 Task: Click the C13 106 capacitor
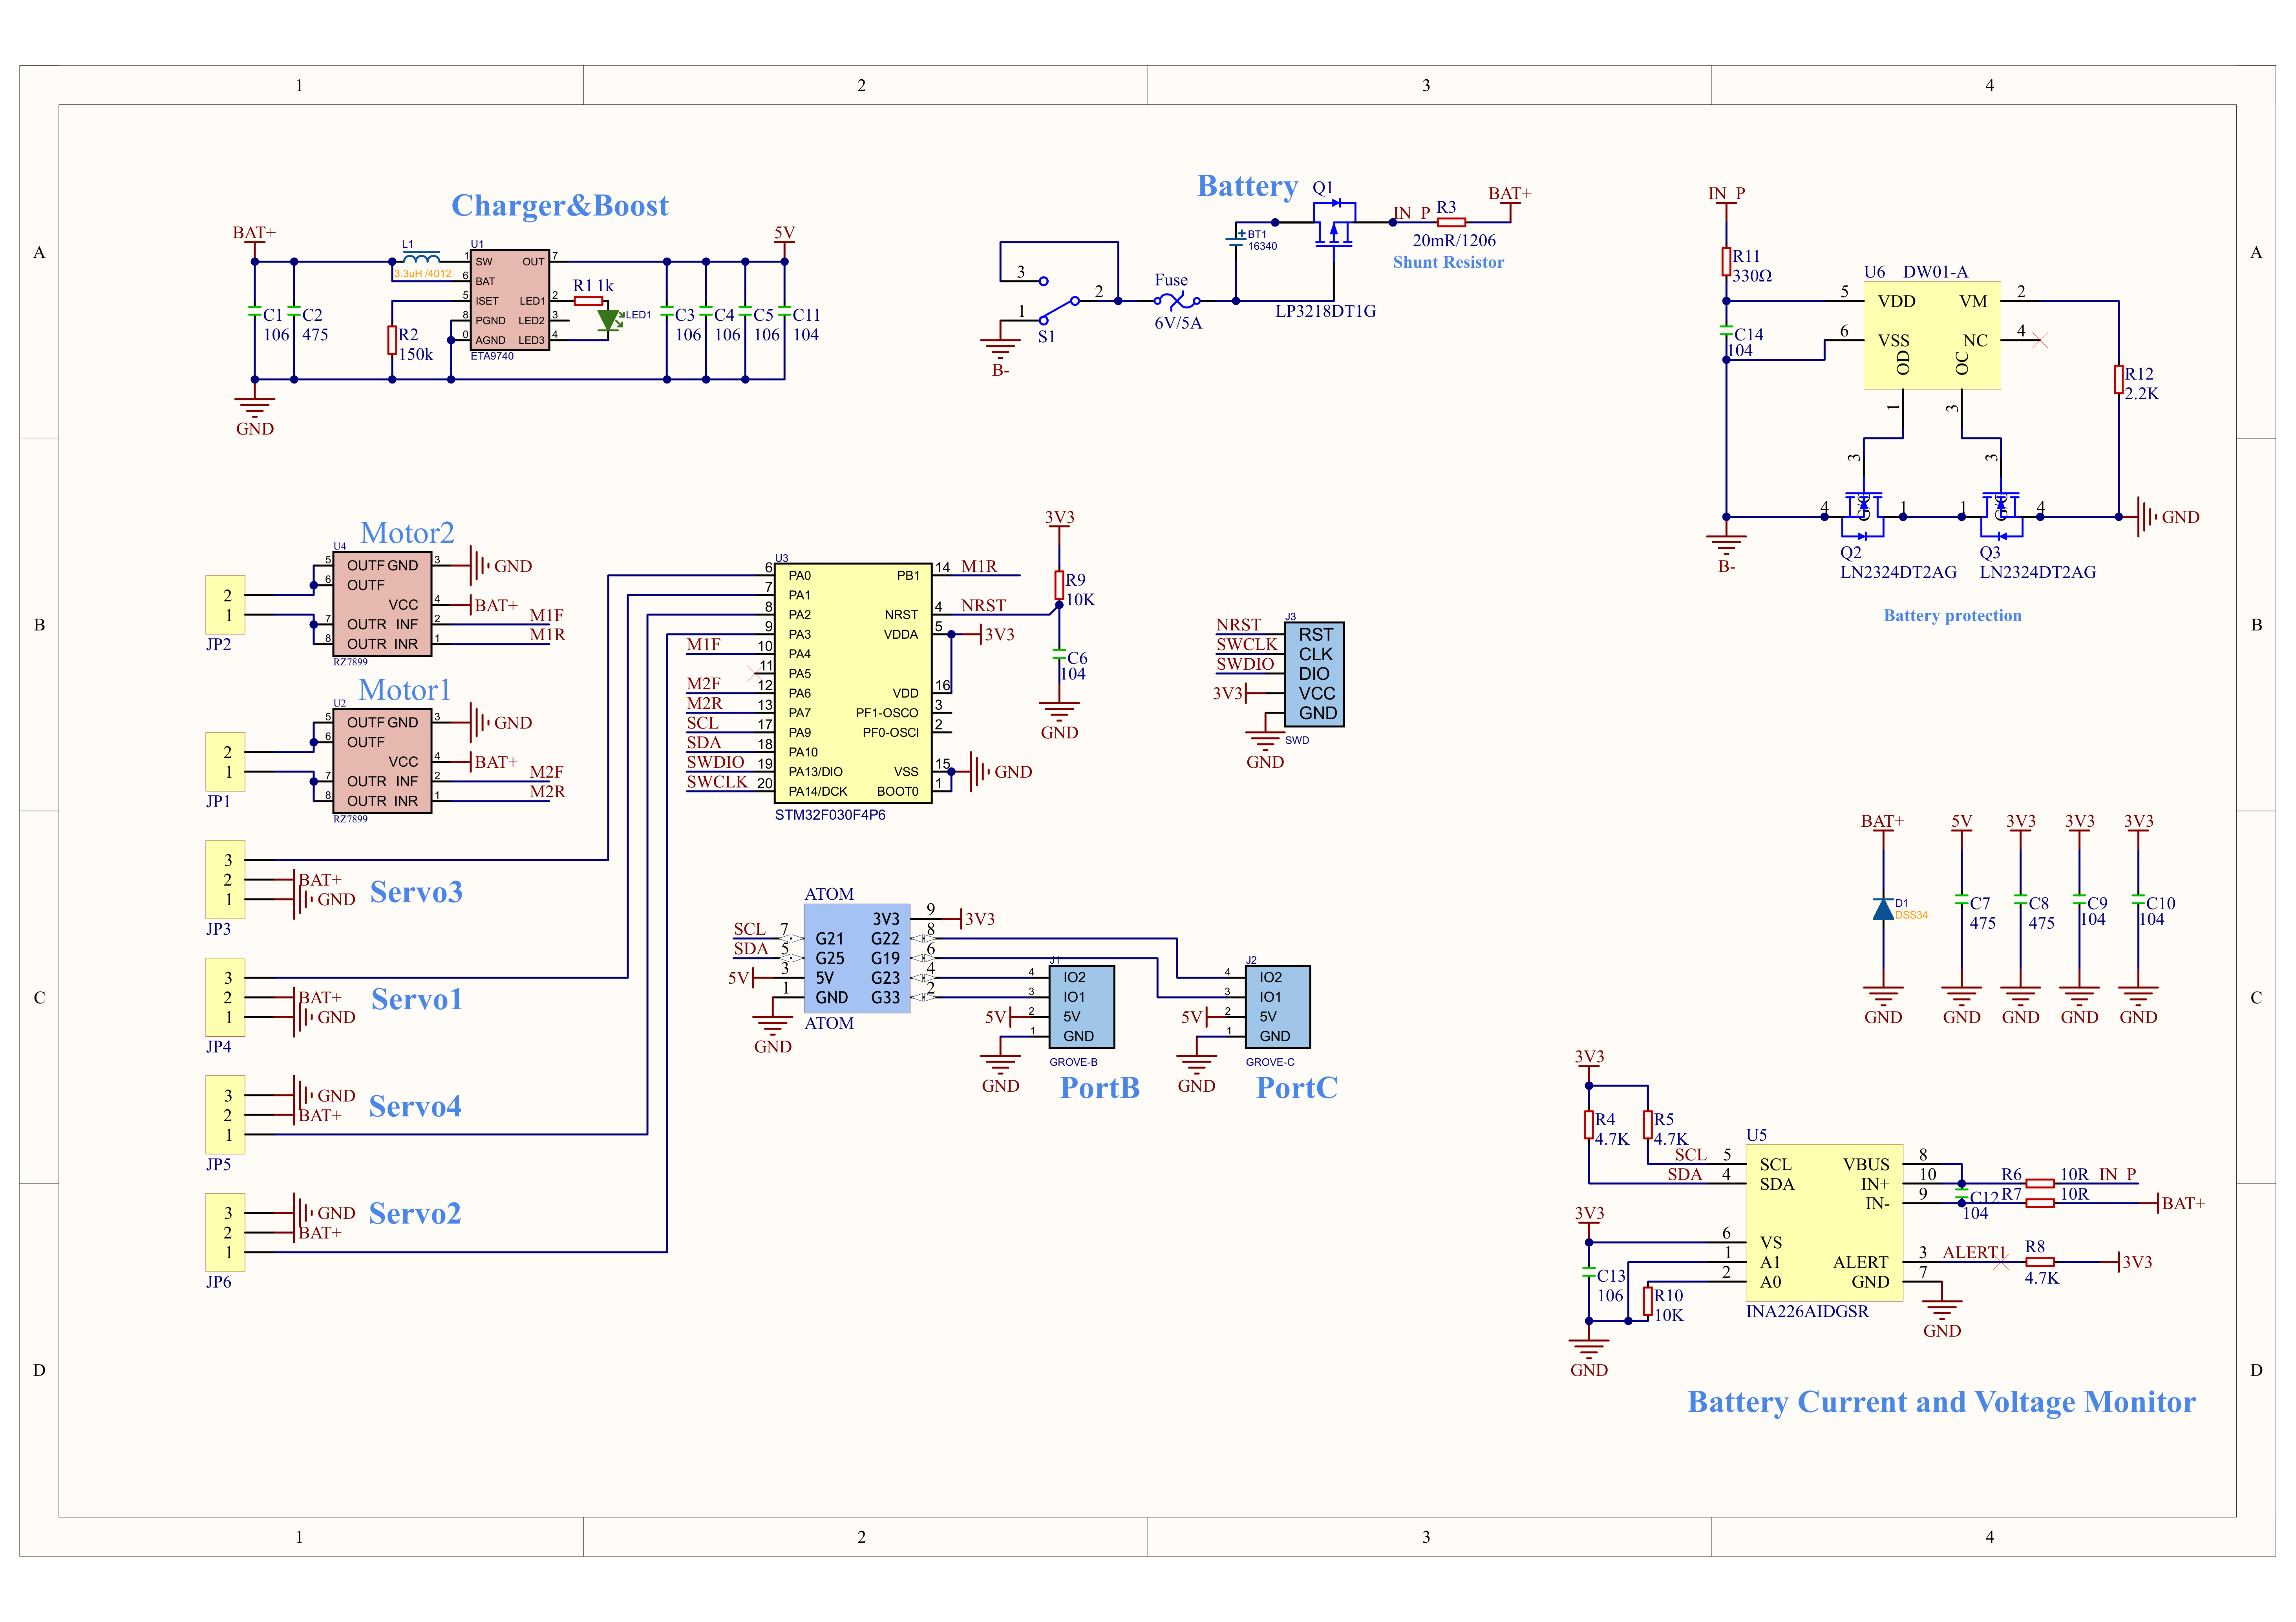[x=1588, y=1272]
